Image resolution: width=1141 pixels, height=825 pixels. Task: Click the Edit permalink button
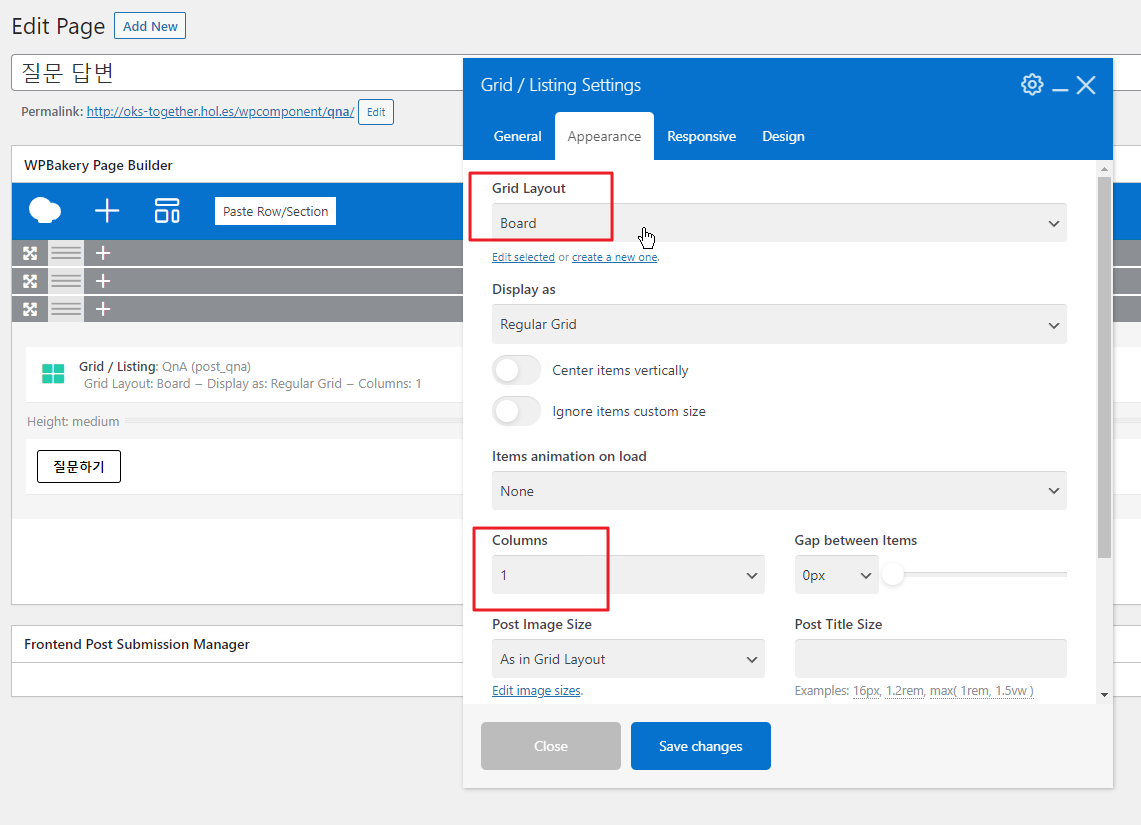376,112
